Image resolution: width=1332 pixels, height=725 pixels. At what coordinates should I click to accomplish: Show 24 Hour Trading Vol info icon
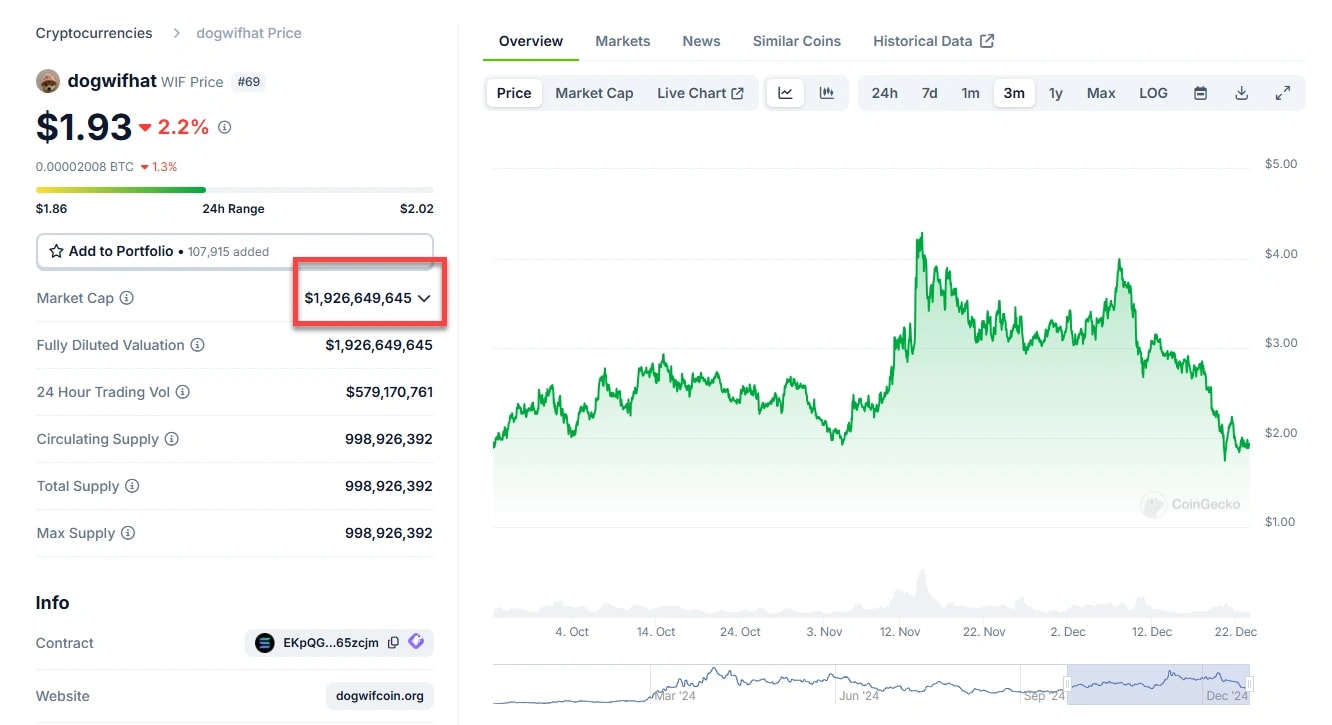click(183, 392)
